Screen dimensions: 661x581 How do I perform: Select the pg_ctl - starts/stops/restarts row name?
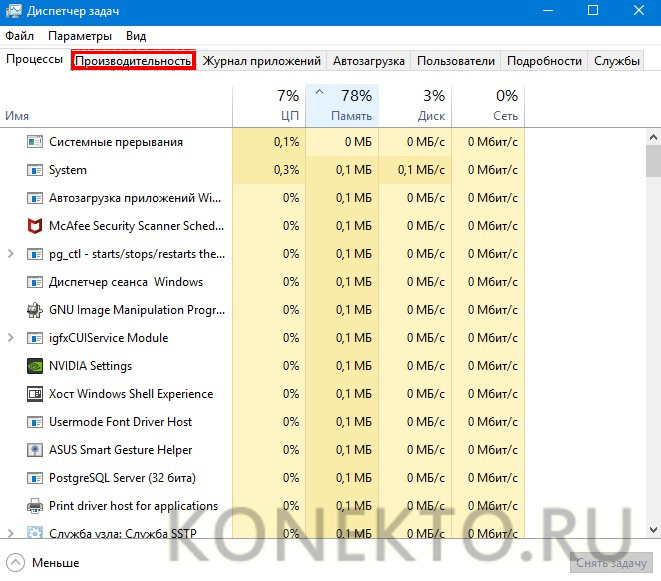click(x=137, y=254)
